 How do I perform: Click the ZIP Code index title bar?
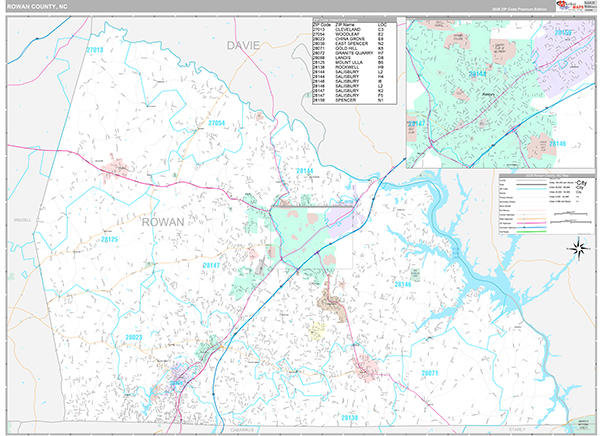[354, 20]
